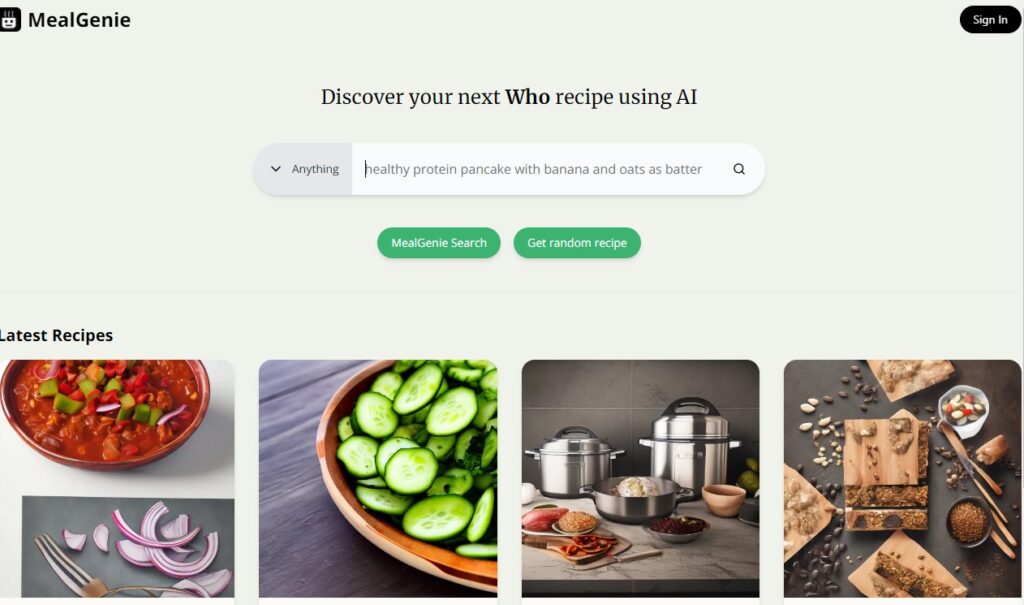The image size is (1024, 605).
Task: Click the MealGenie brand name text
Action: pos(79,20)
